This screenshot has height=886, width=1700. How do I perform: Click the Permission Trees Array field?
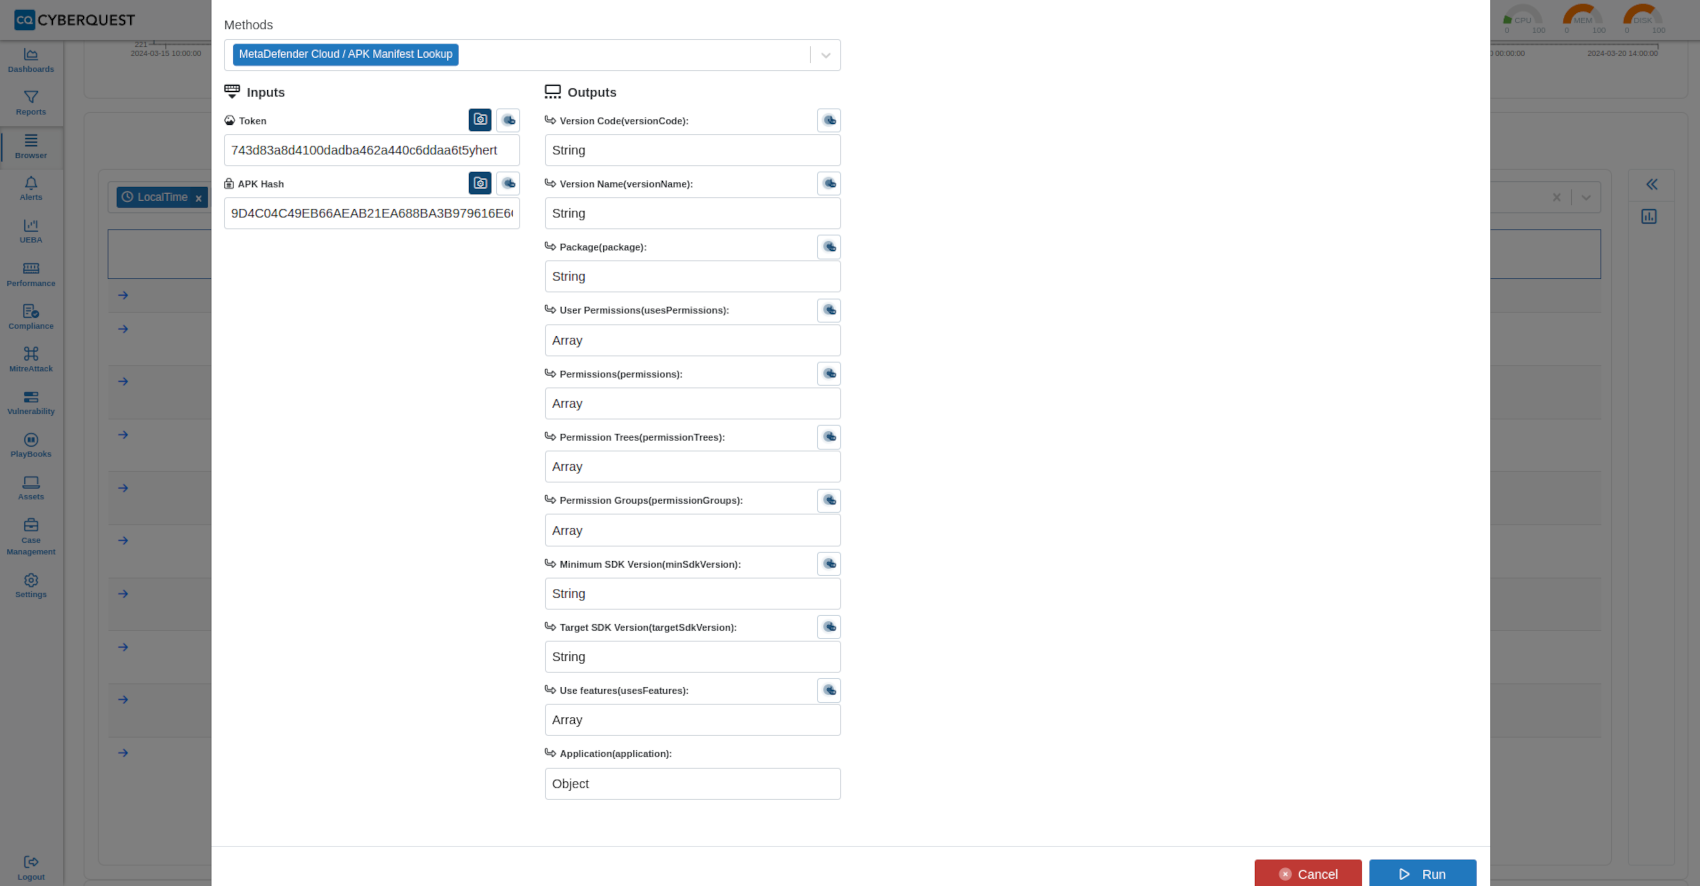693,466
